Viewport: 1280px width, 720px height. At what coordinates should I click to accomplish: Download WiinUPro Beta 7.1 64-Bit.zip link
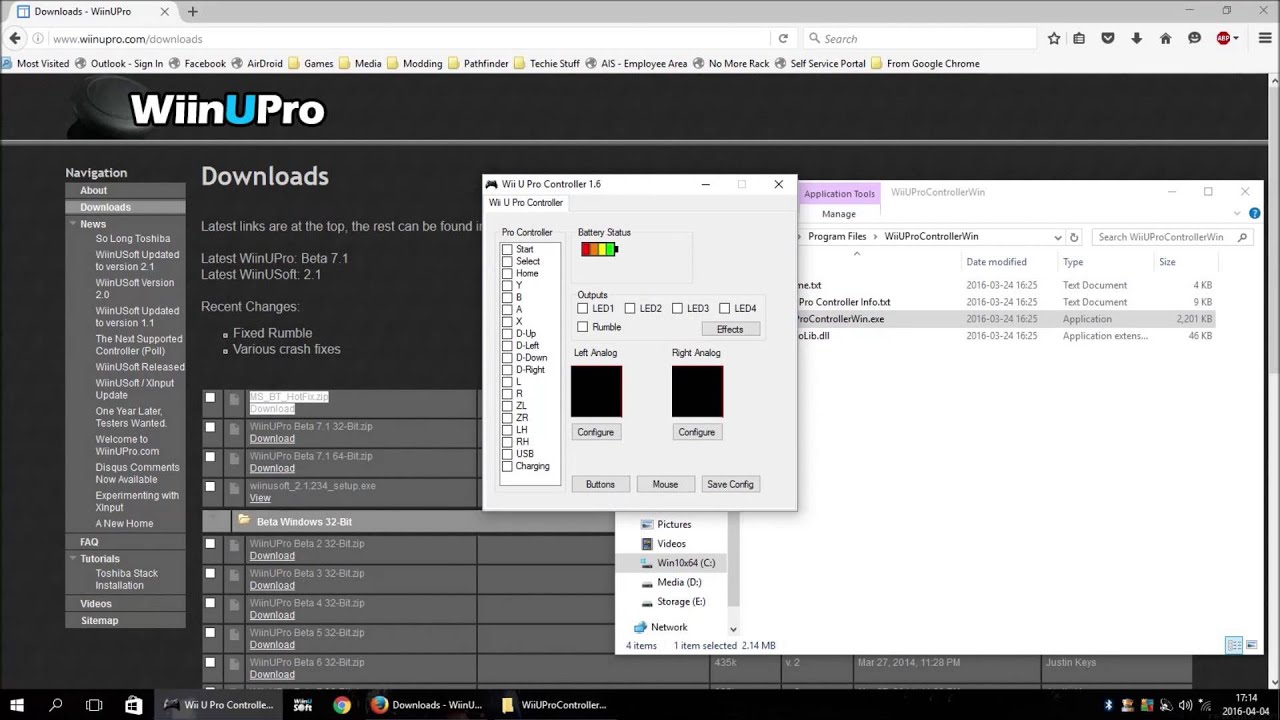(272, 468)
